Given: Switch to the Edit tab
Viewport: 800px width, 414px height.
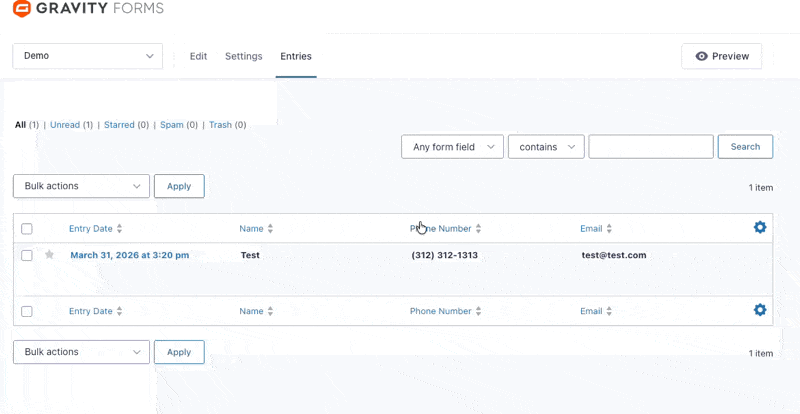Looking at the screenshot, I should [x=198, y=56].
